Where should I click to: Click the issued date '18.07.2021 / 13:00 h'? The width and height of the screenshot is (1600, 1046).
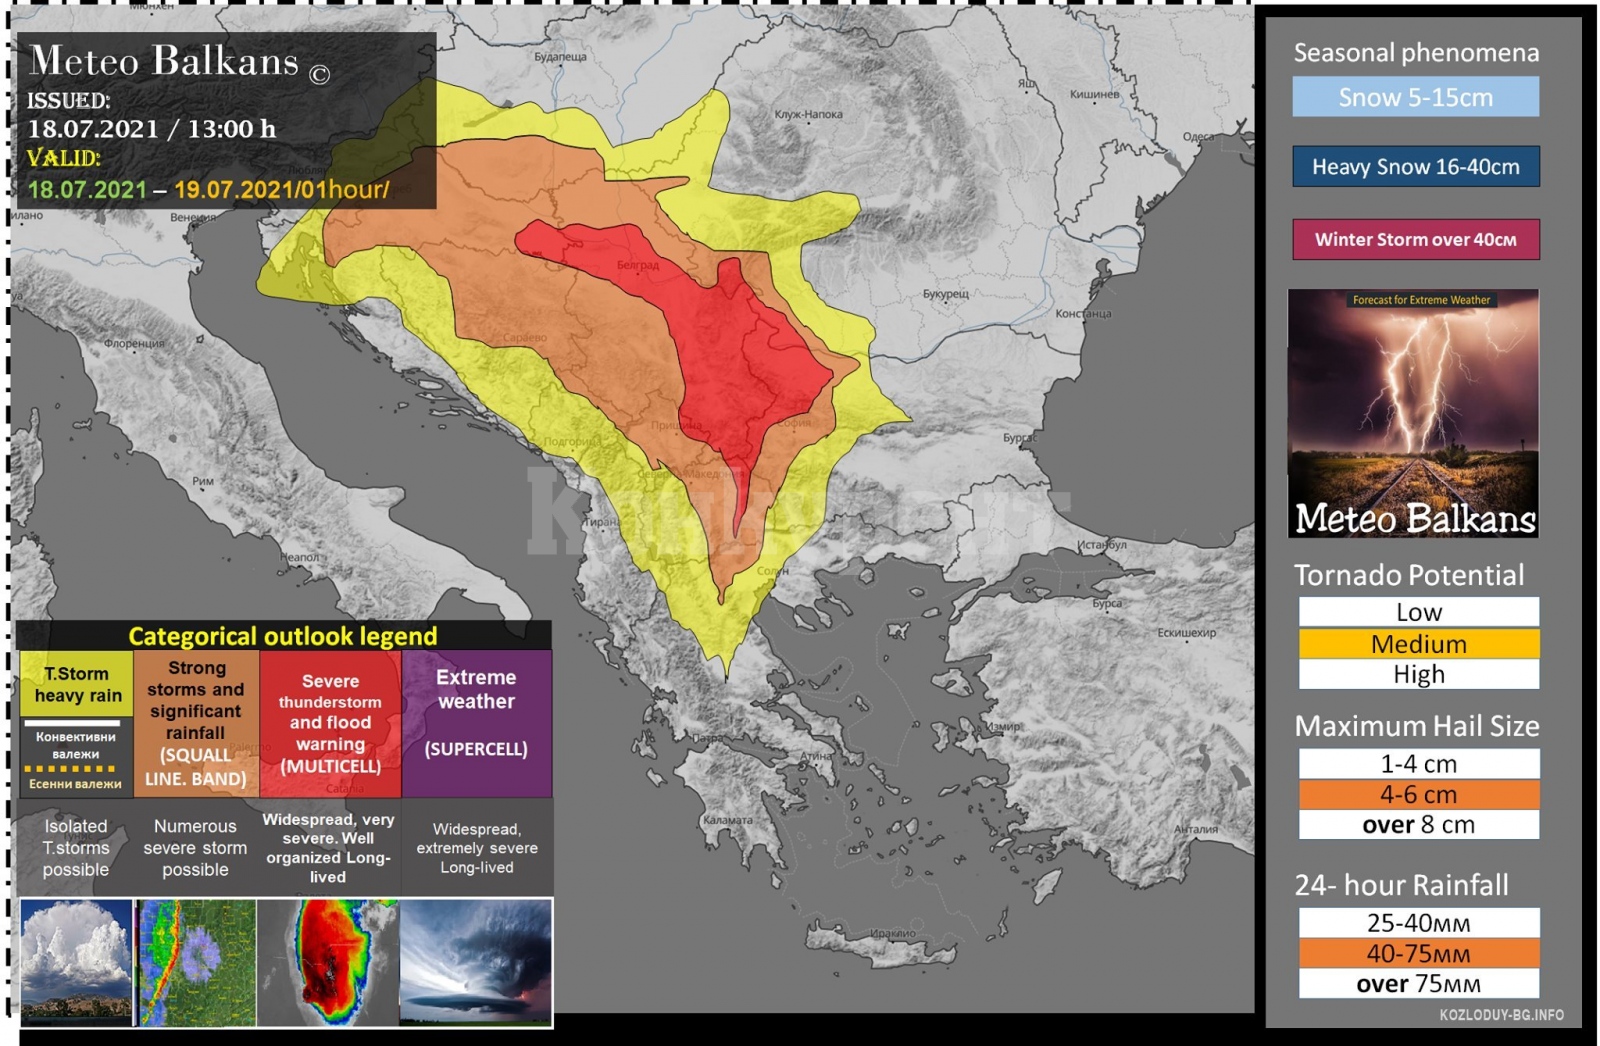pyautogui.click(x=152, y=129)
